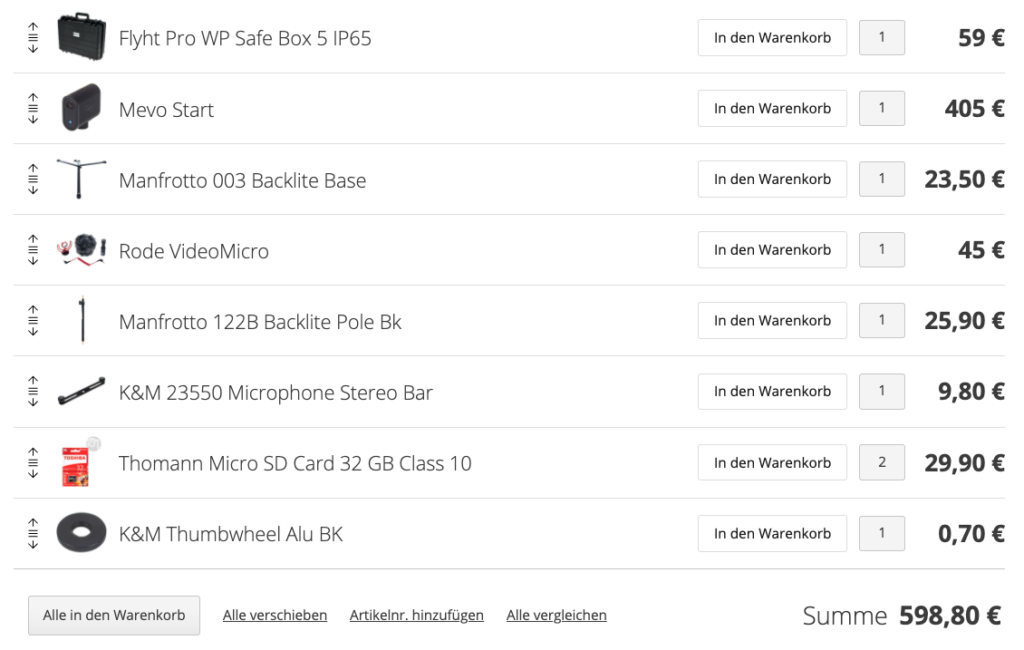Image resolution: width=1024 pixels, height=650 pixels.
Task: Click the Summe 598,80 € total
Action: [x=902, y=616]
